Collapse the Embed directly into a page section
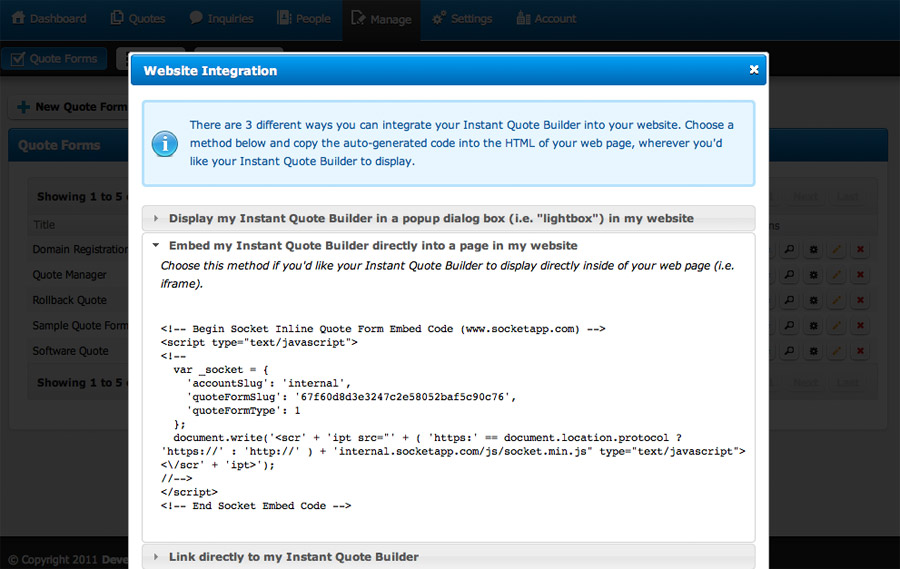Viewport: 900px width, 569px height. point(372,245)
